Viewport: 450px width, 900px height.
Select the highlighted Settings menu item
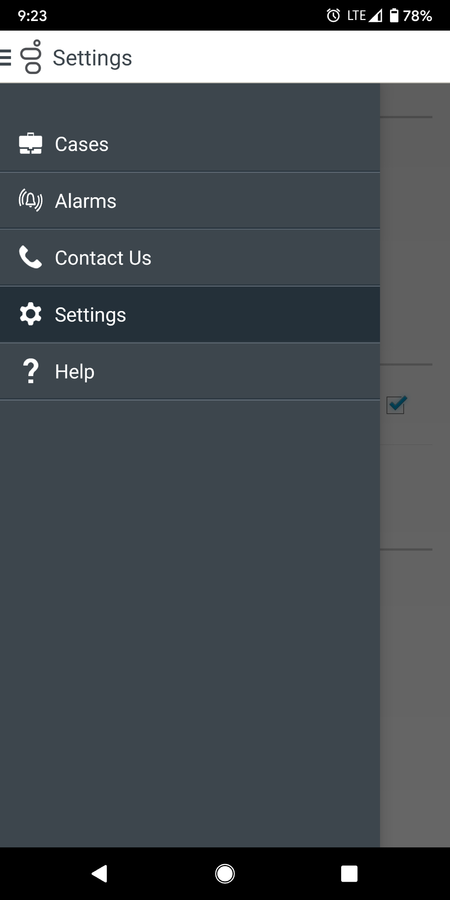190,315
